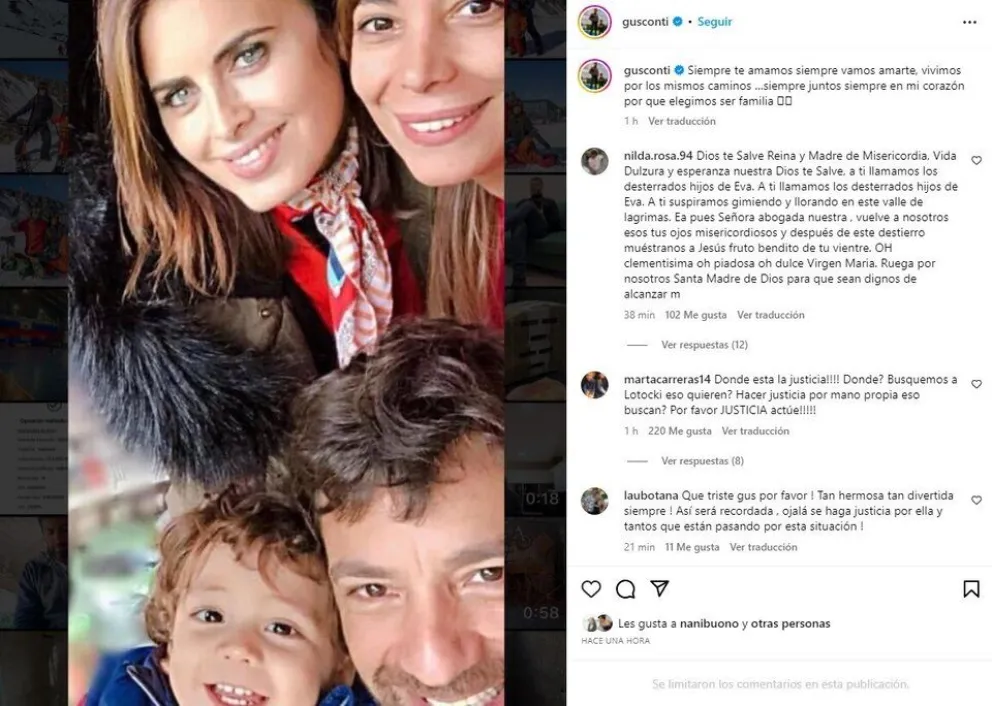This screenshot has height=706, width=992.
Task: Open nilda.rosa.94 commenter avatar
Action: 595,161
